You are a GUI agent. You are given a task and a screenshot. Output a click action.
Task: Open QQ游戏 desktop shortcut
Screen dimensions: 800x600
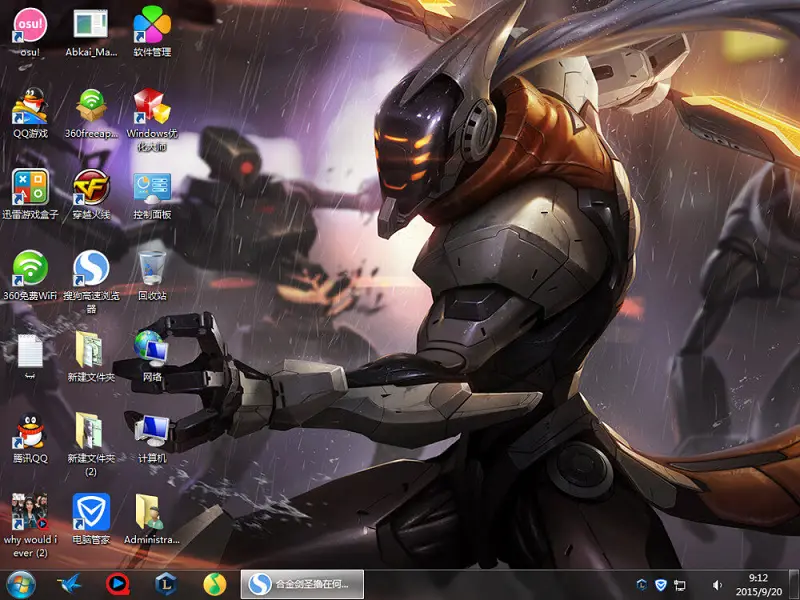(x=30, y=113)
